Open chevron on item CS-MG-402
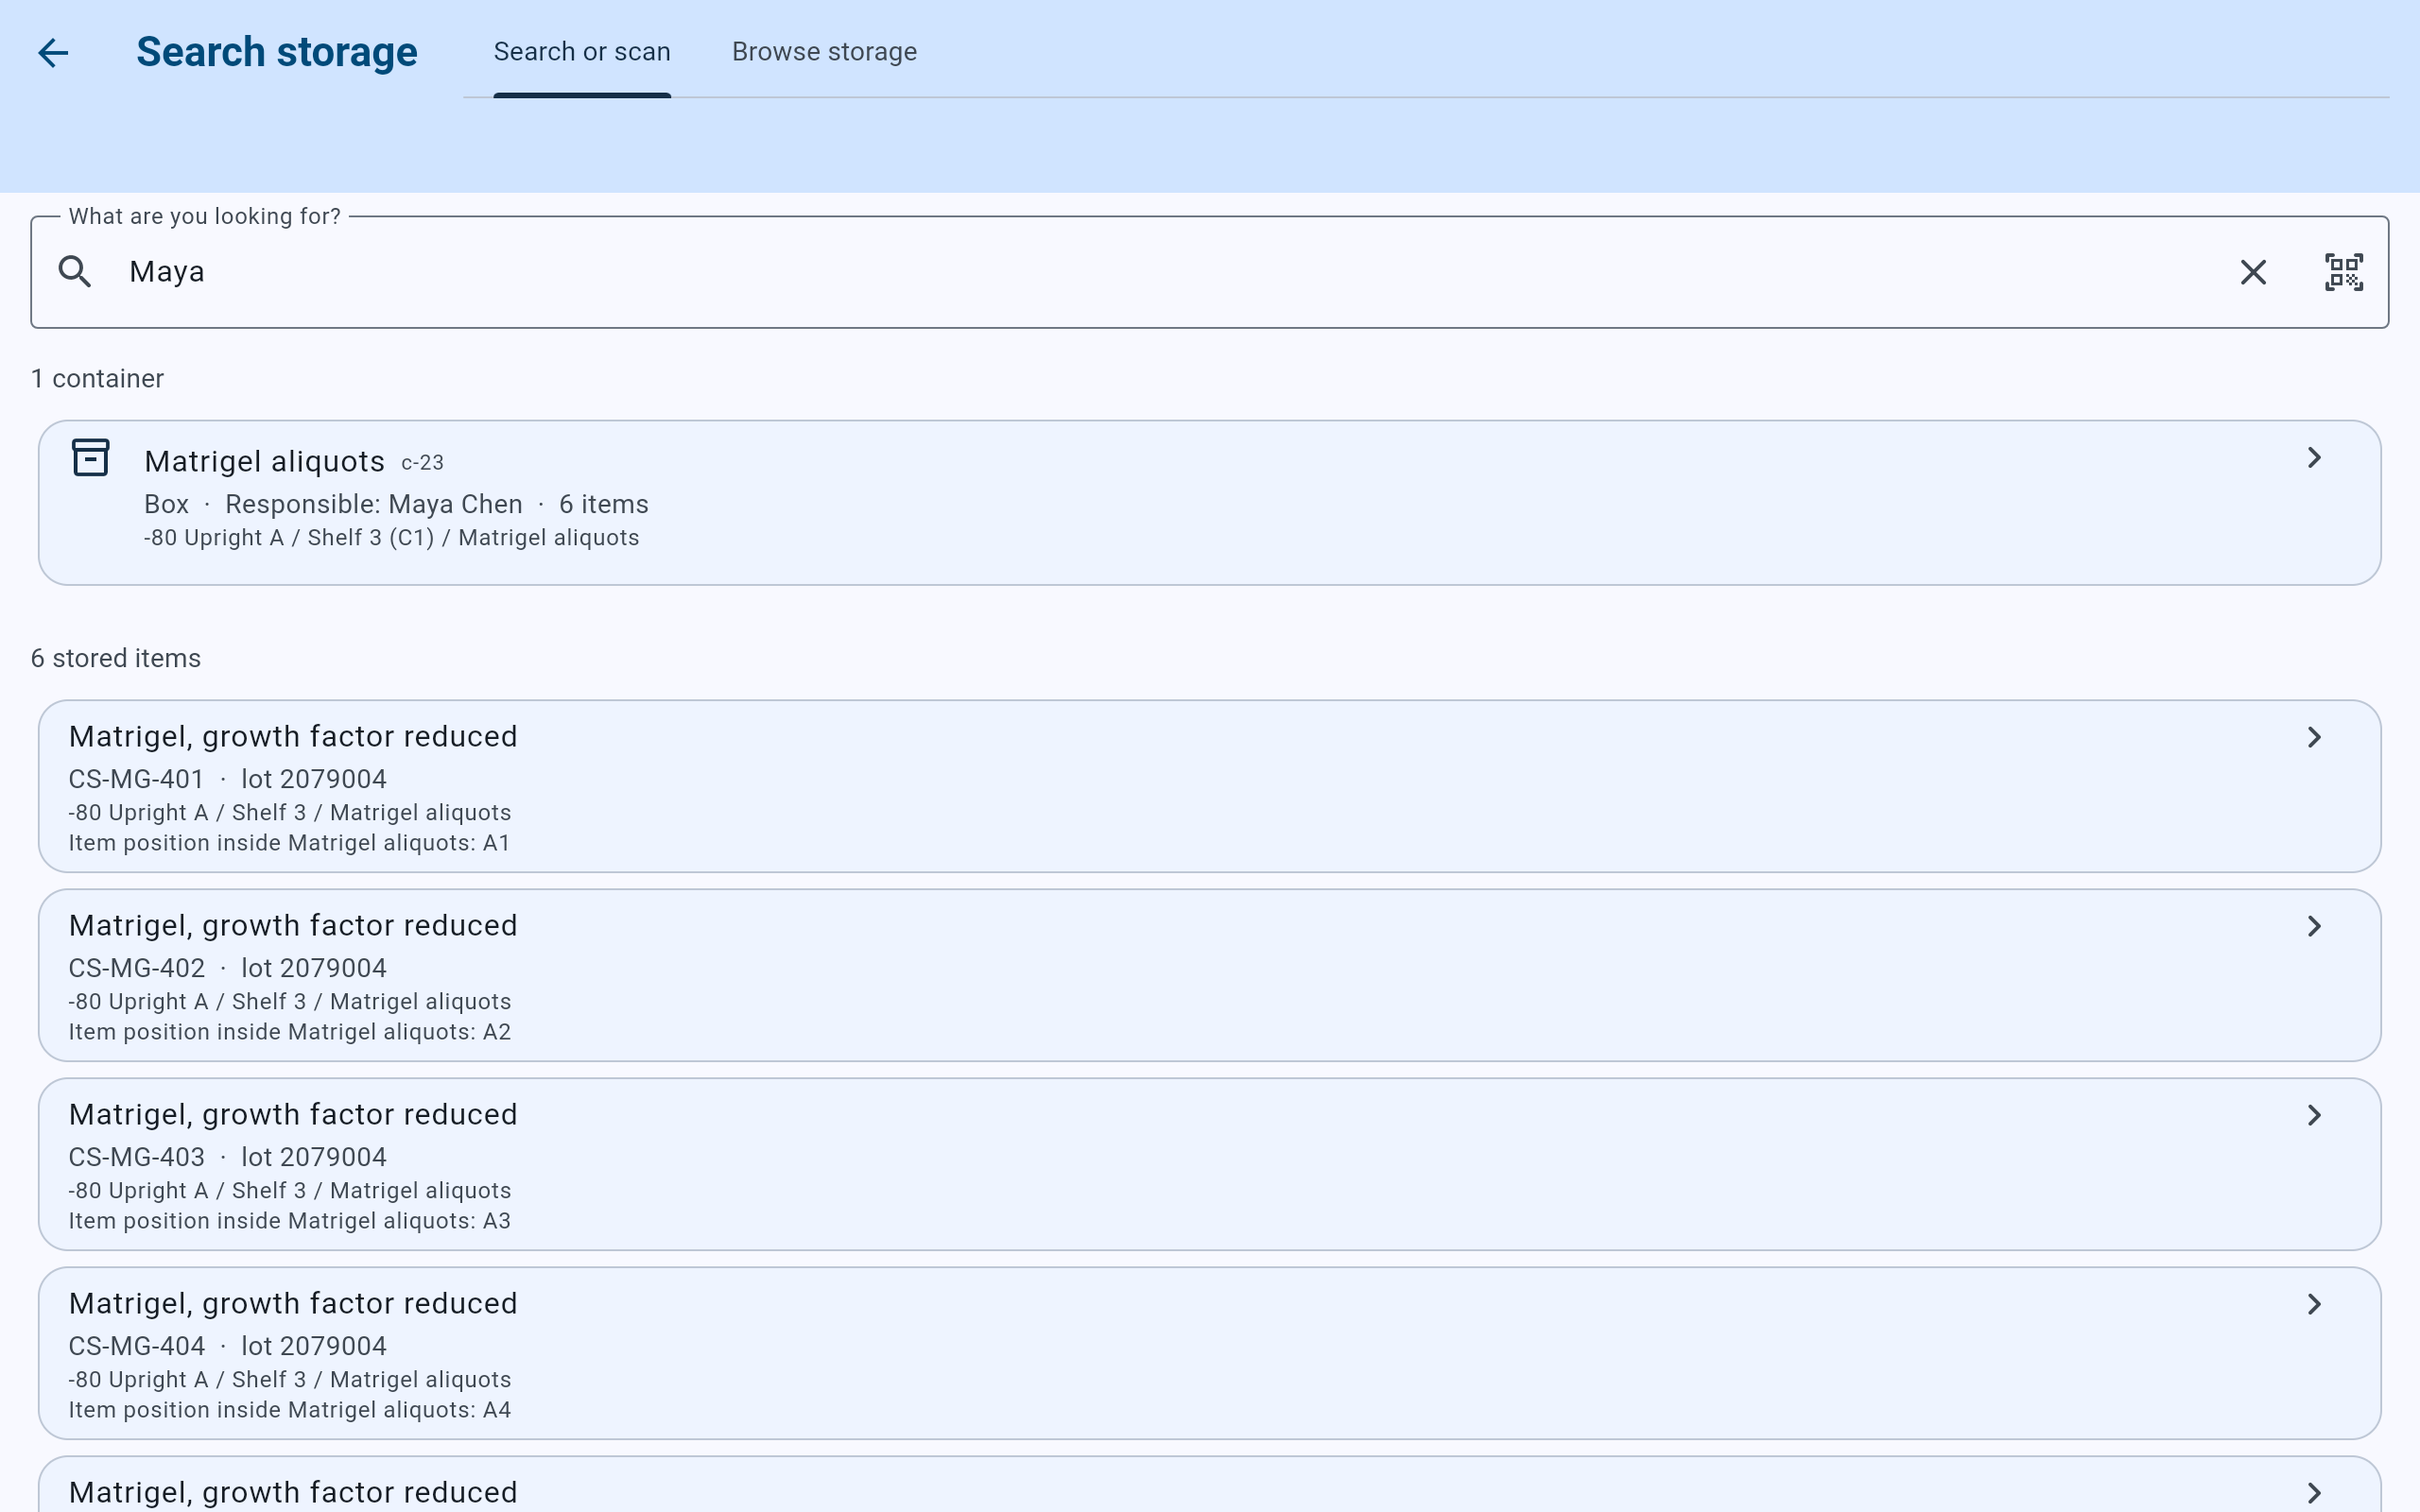 tap(2314, 926)
